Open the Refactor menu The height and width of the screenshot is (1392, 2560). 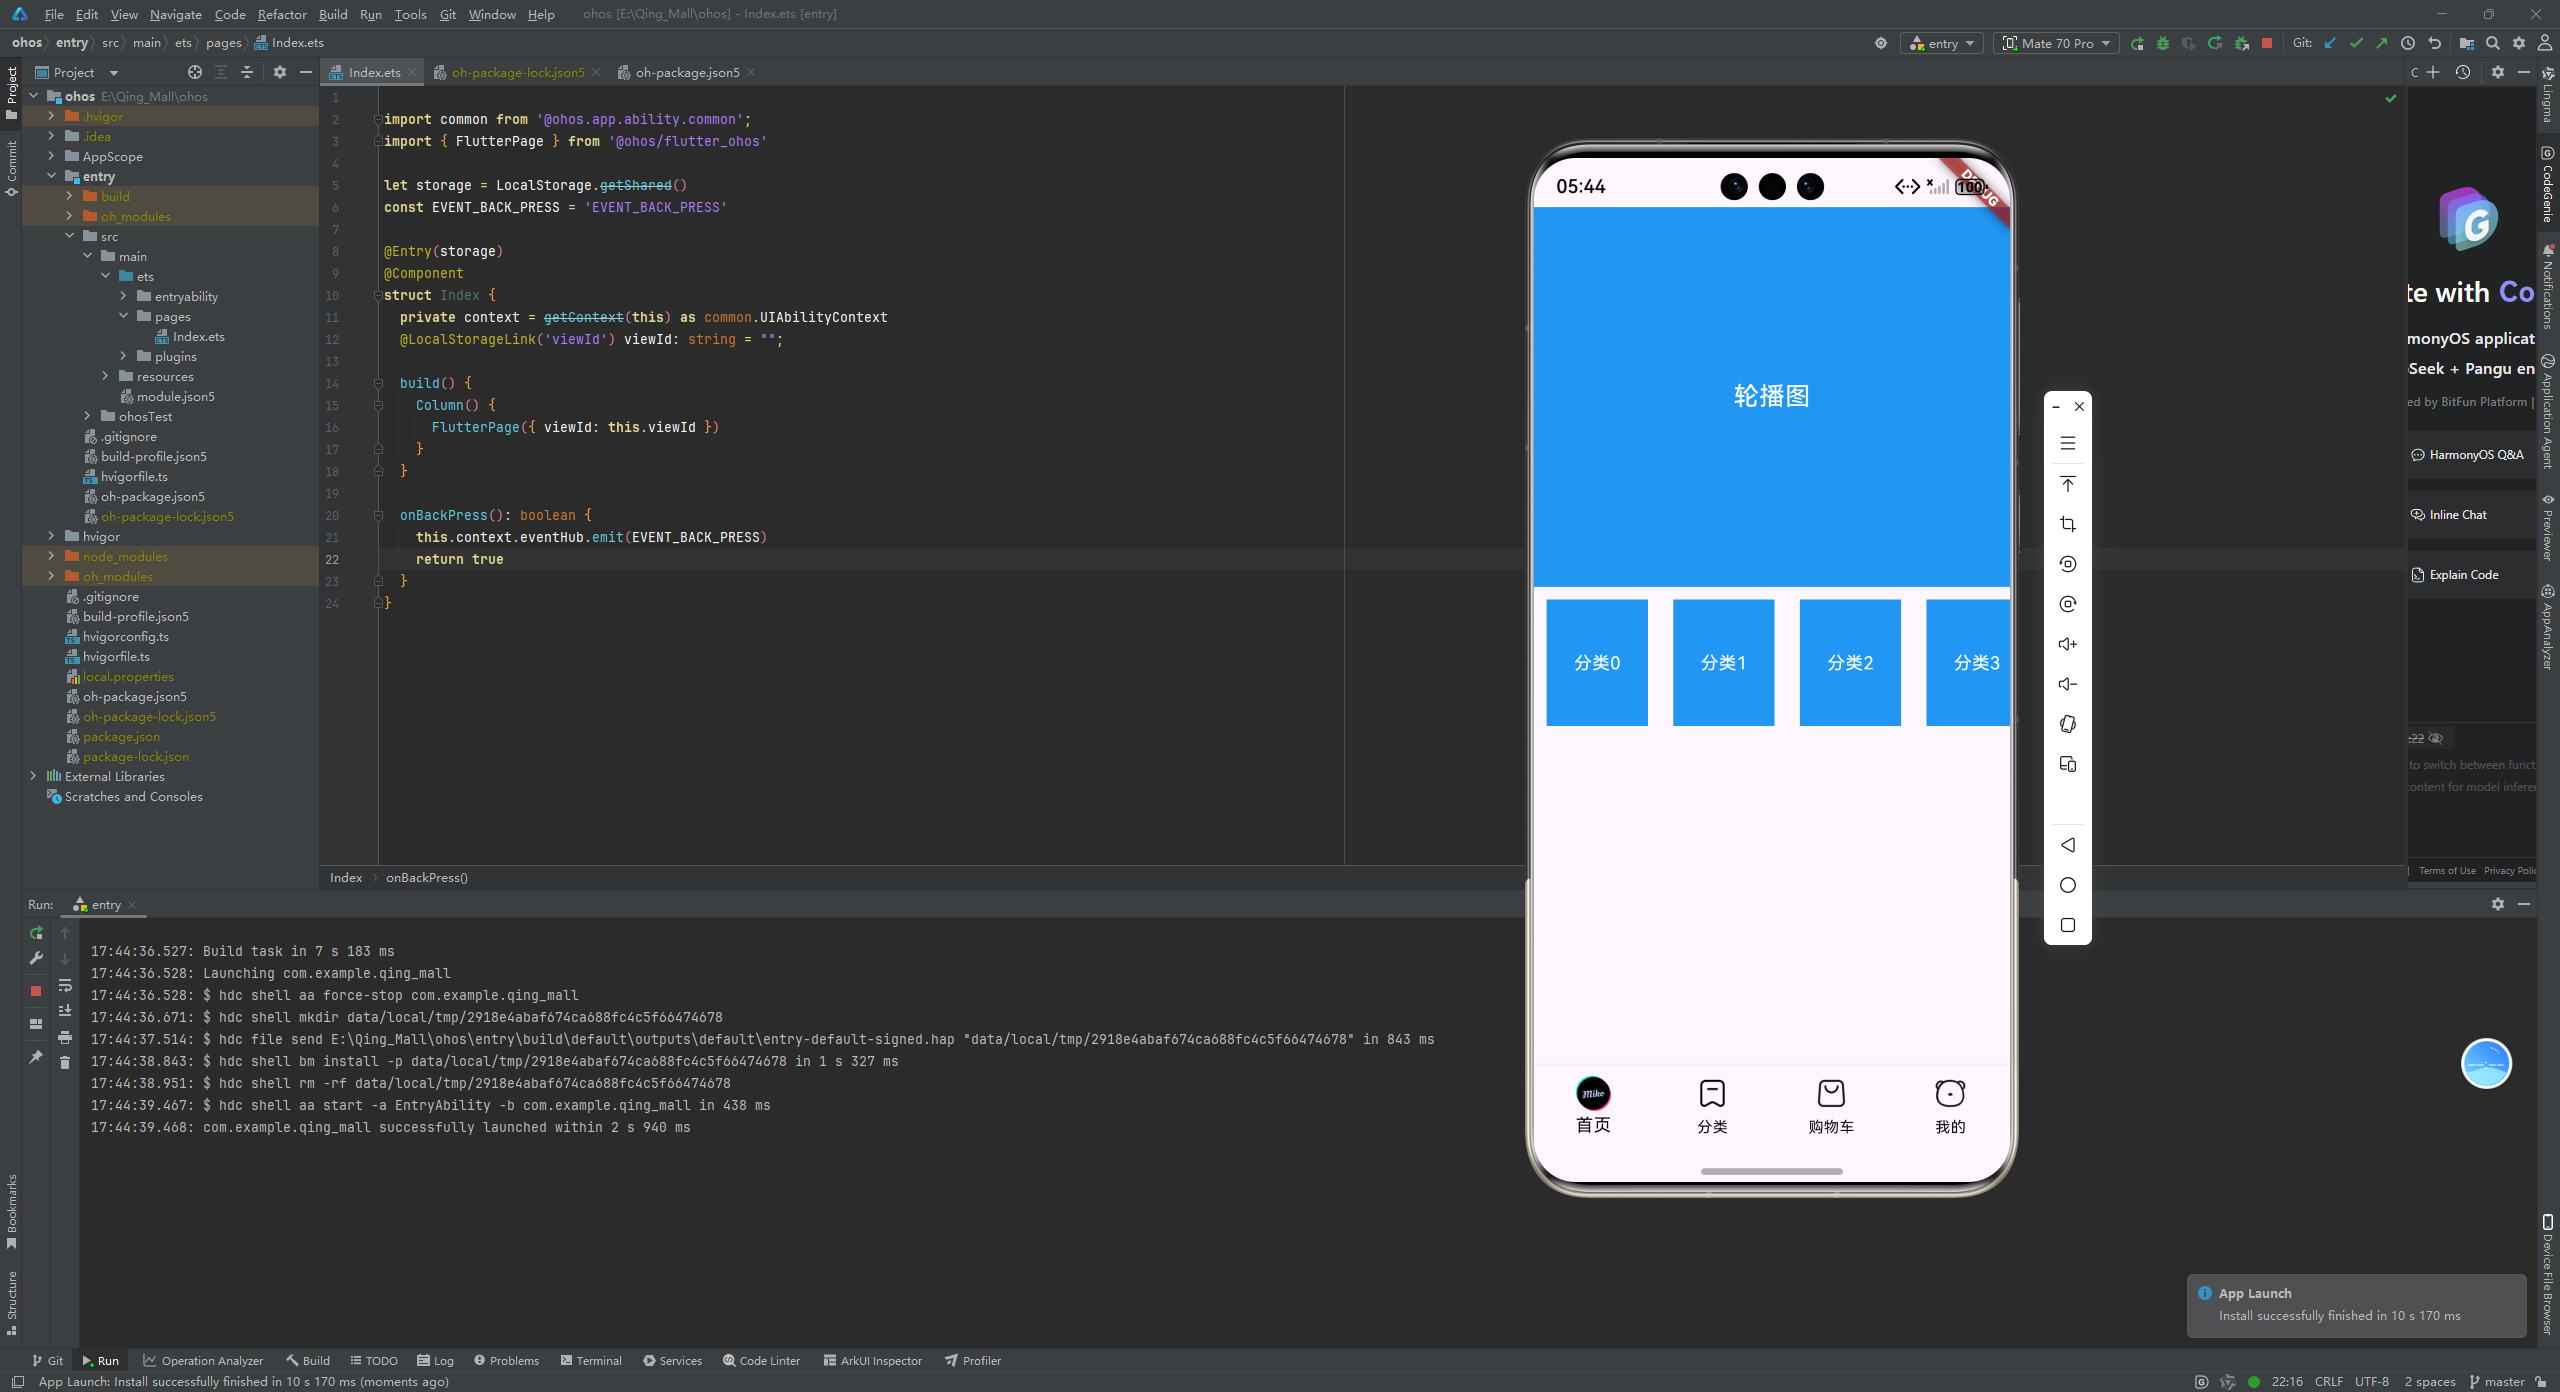tap(281, 14)
